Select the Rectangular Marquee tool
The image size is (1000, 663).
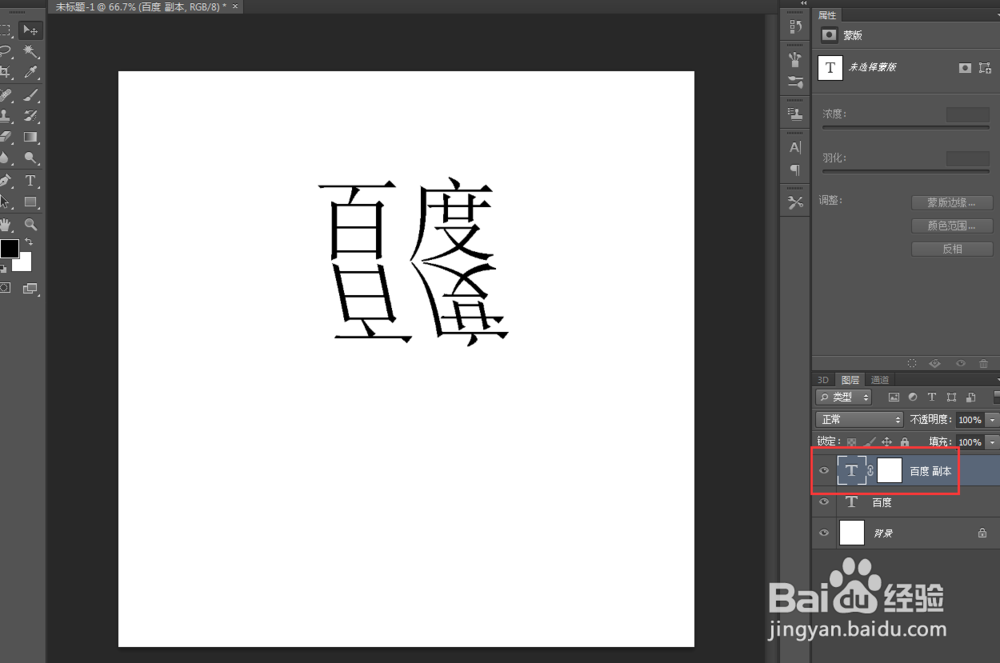click(x=5, y=30)
